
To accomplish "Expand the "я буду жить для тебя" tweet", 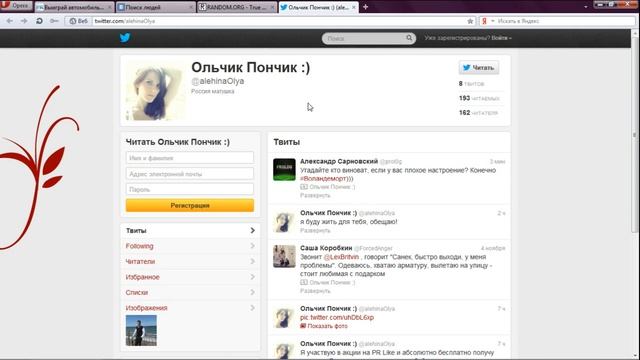I will 315,231.
